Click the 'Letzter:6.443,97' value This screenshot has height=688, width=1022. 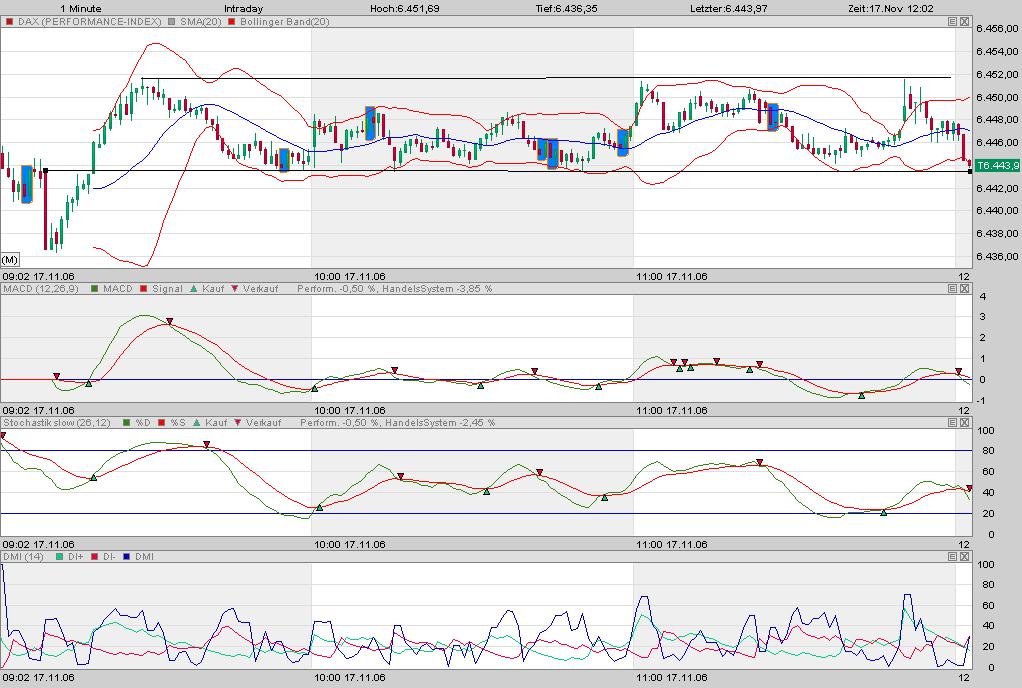coord(729,8)
